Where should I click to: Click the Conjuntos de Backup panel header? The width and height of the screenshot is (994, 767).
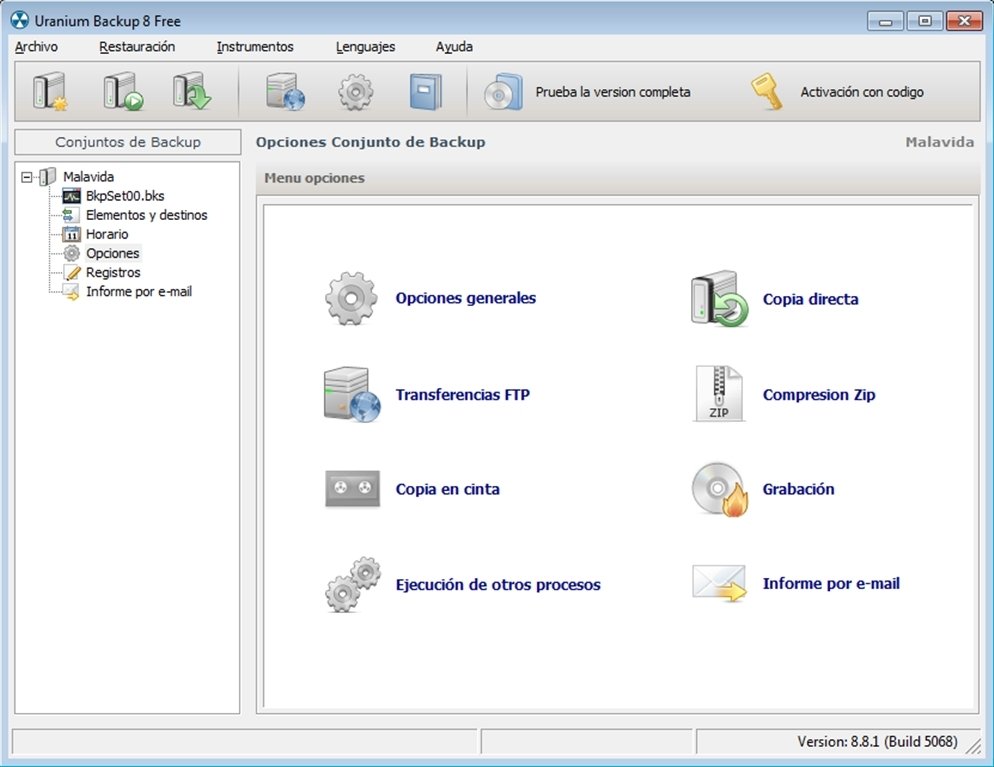pyautogui.click(x=127, y=142)
